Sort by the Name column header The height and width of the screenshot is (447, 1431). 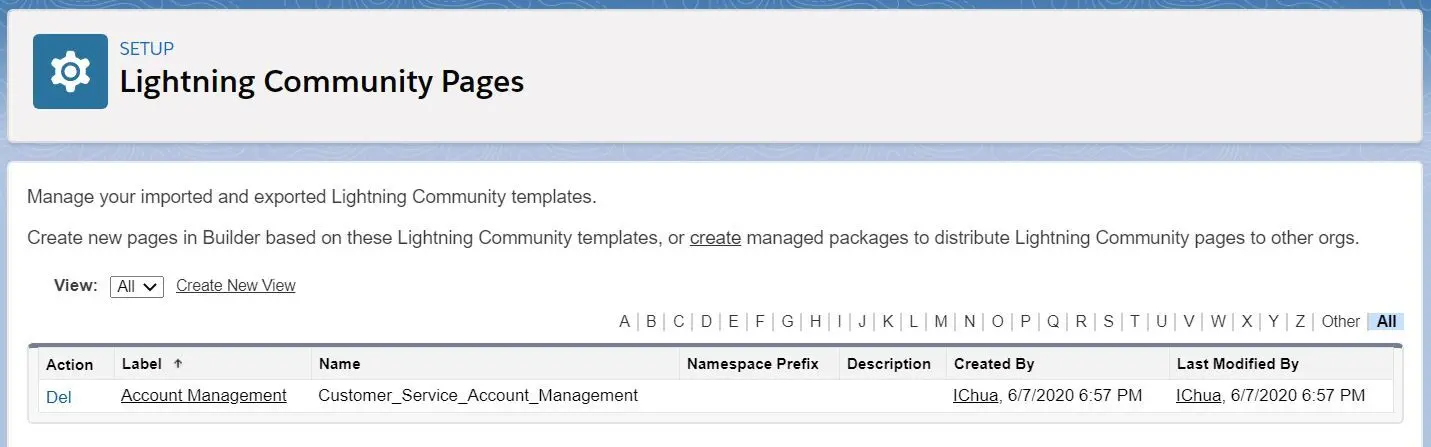[x=339, y=364]
